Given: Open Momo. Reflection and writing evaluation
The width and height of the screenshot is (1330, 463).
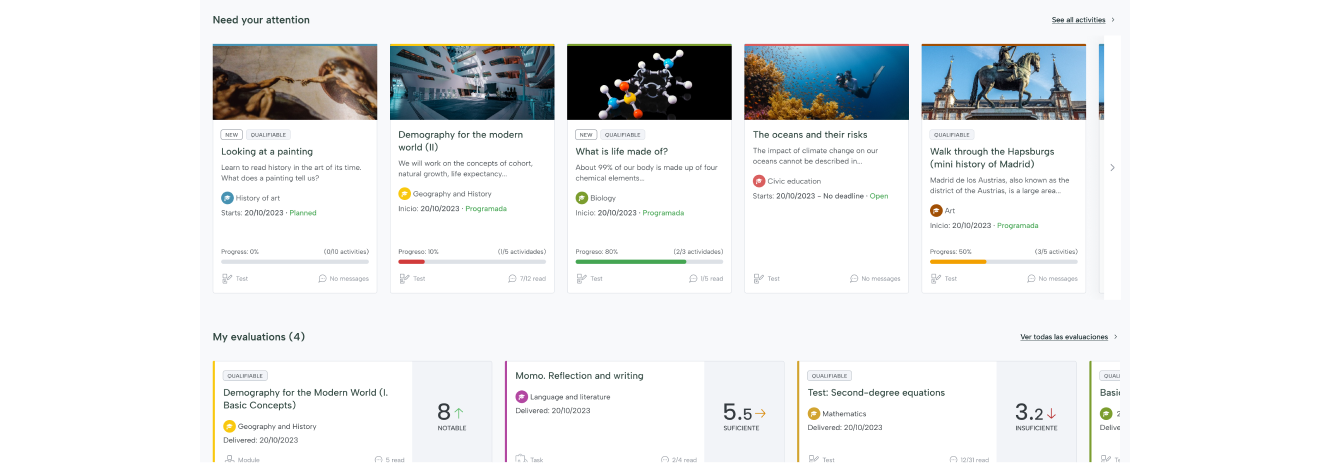Looking at the screenshot, I should click(579, 376).
